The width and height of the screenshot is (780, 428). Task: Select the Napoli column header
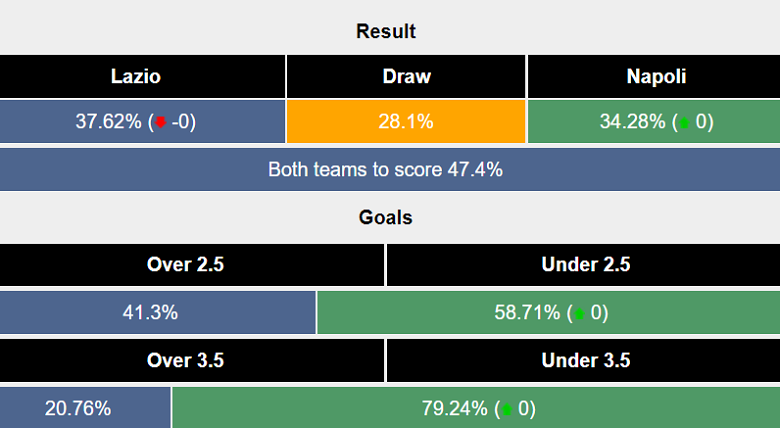coord(652,76)
